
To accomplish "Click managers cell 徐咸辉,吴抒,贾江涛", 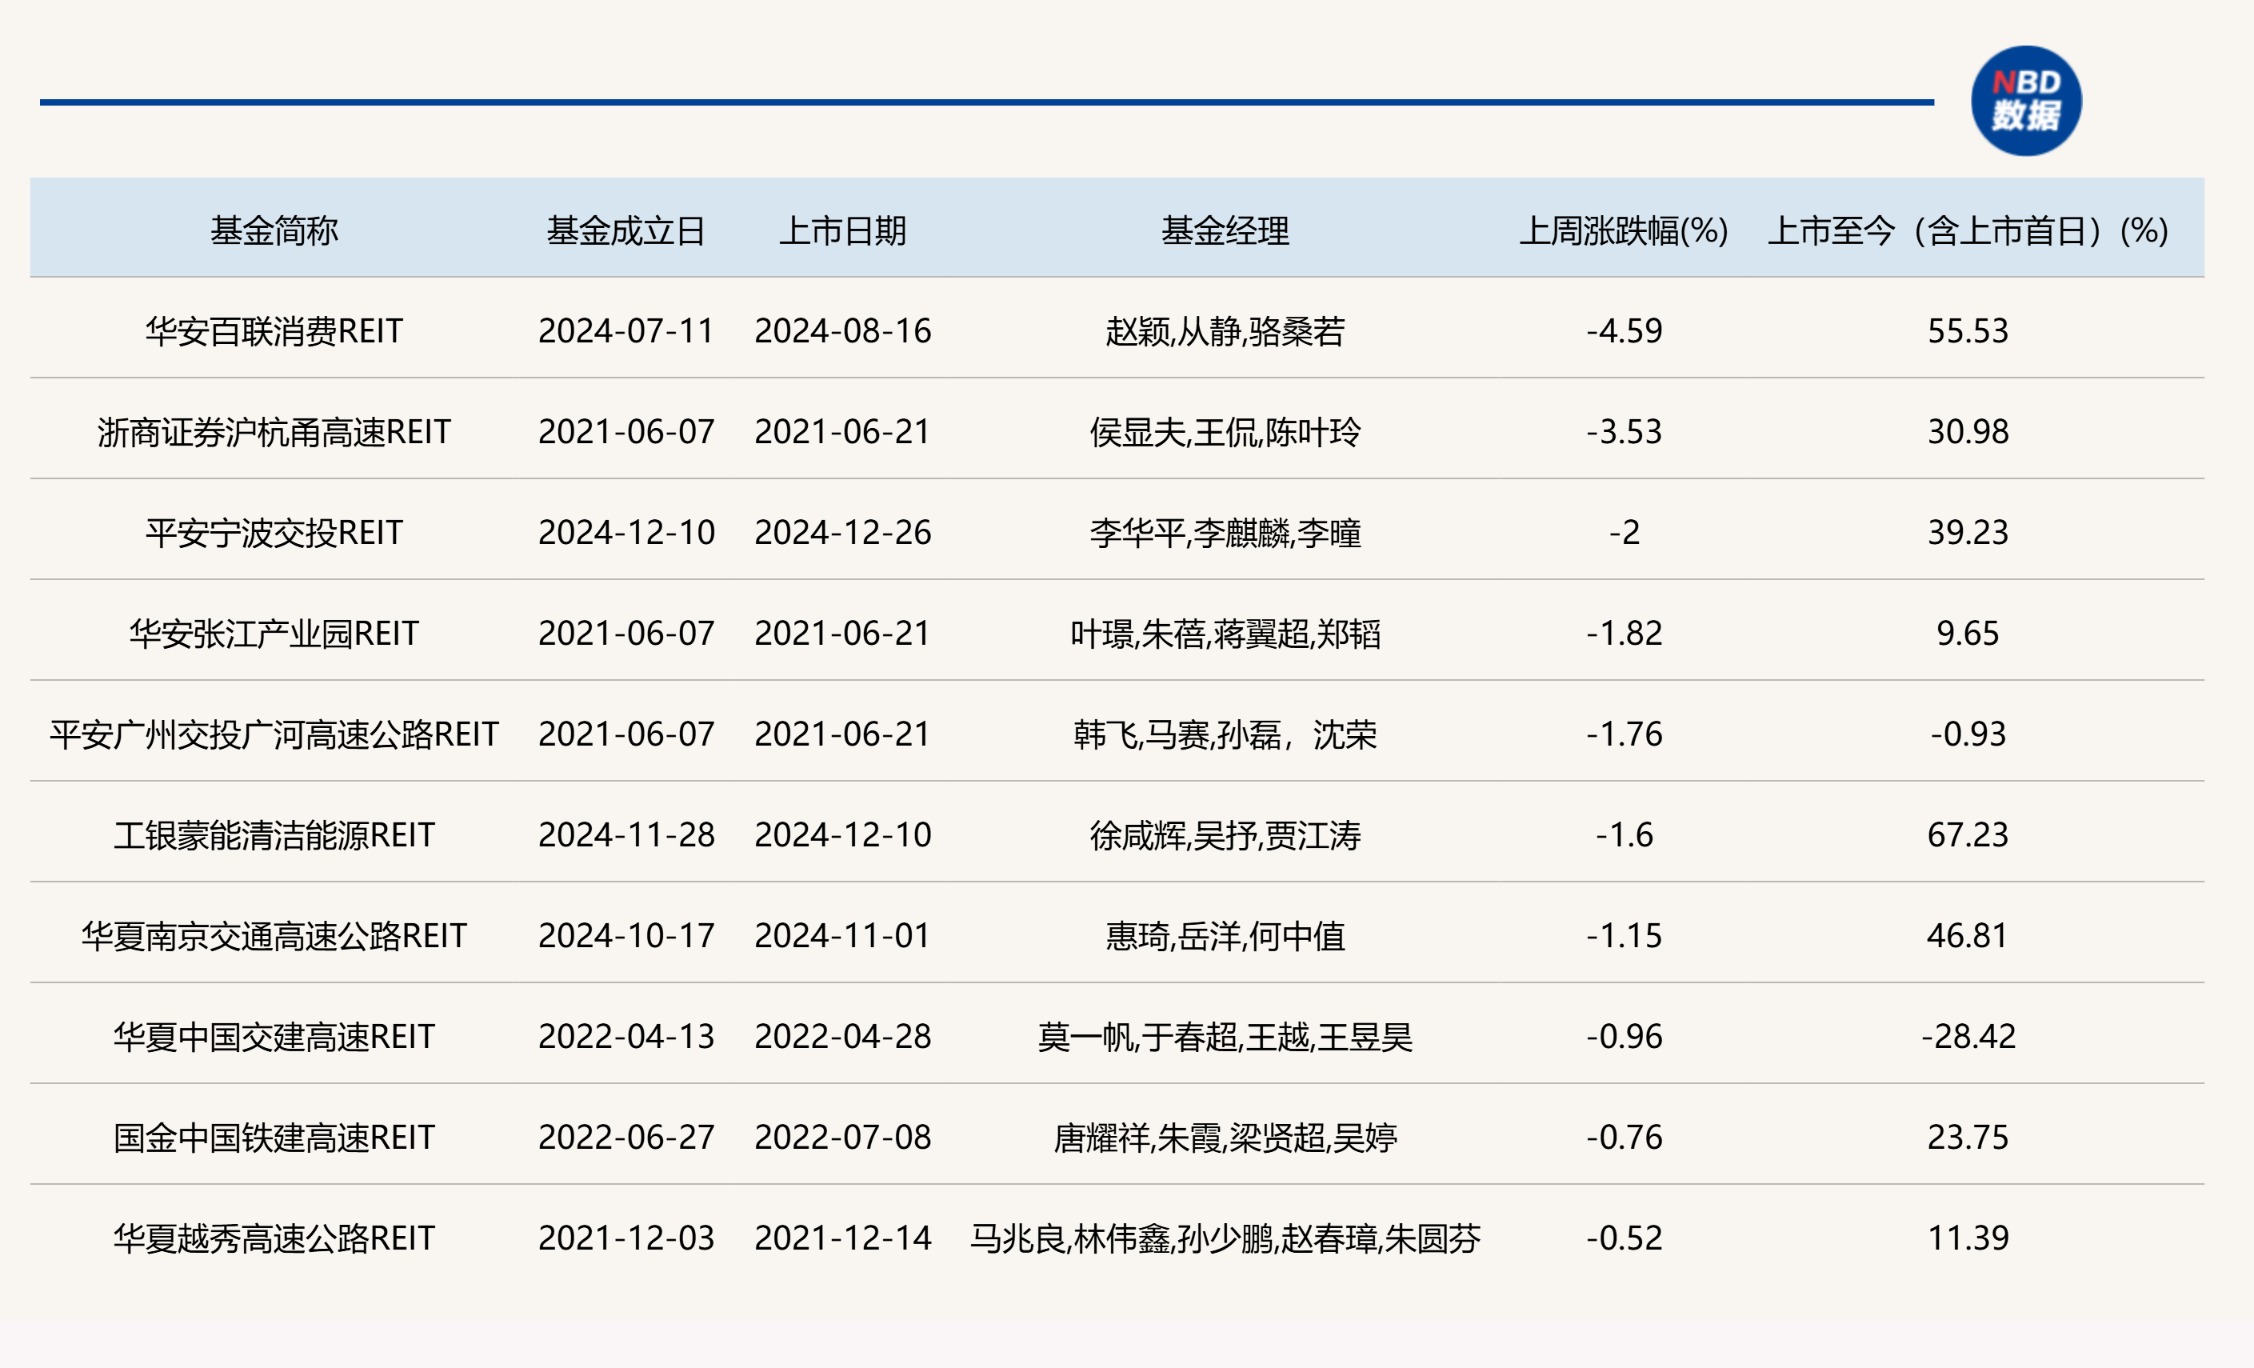I will (x=1225, y=835).
